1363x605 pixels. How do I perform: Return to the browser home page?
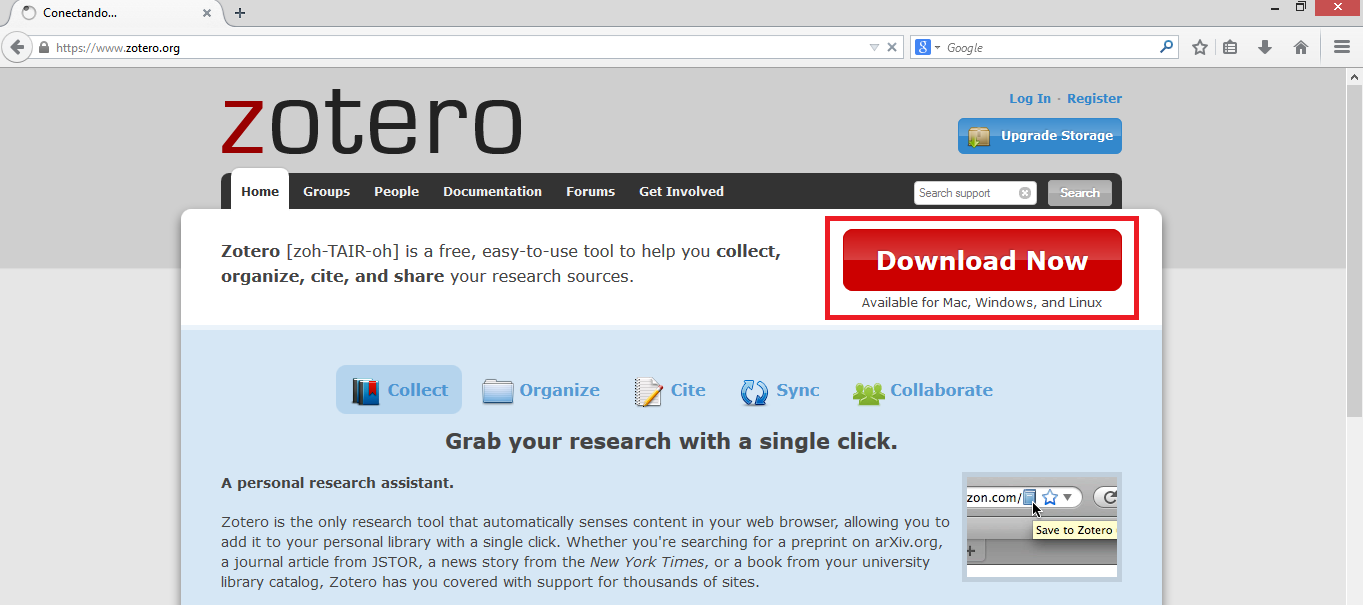pyautogui.click(x=1302, y=46)
